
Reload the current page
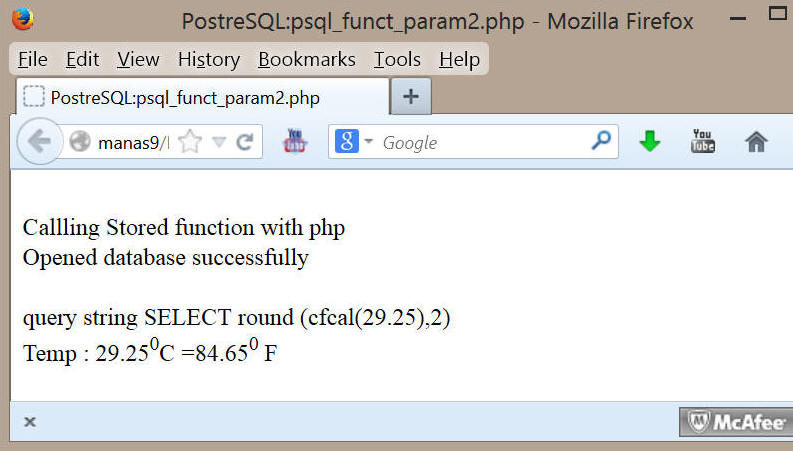pyautogui.click(x=245, y=142)
